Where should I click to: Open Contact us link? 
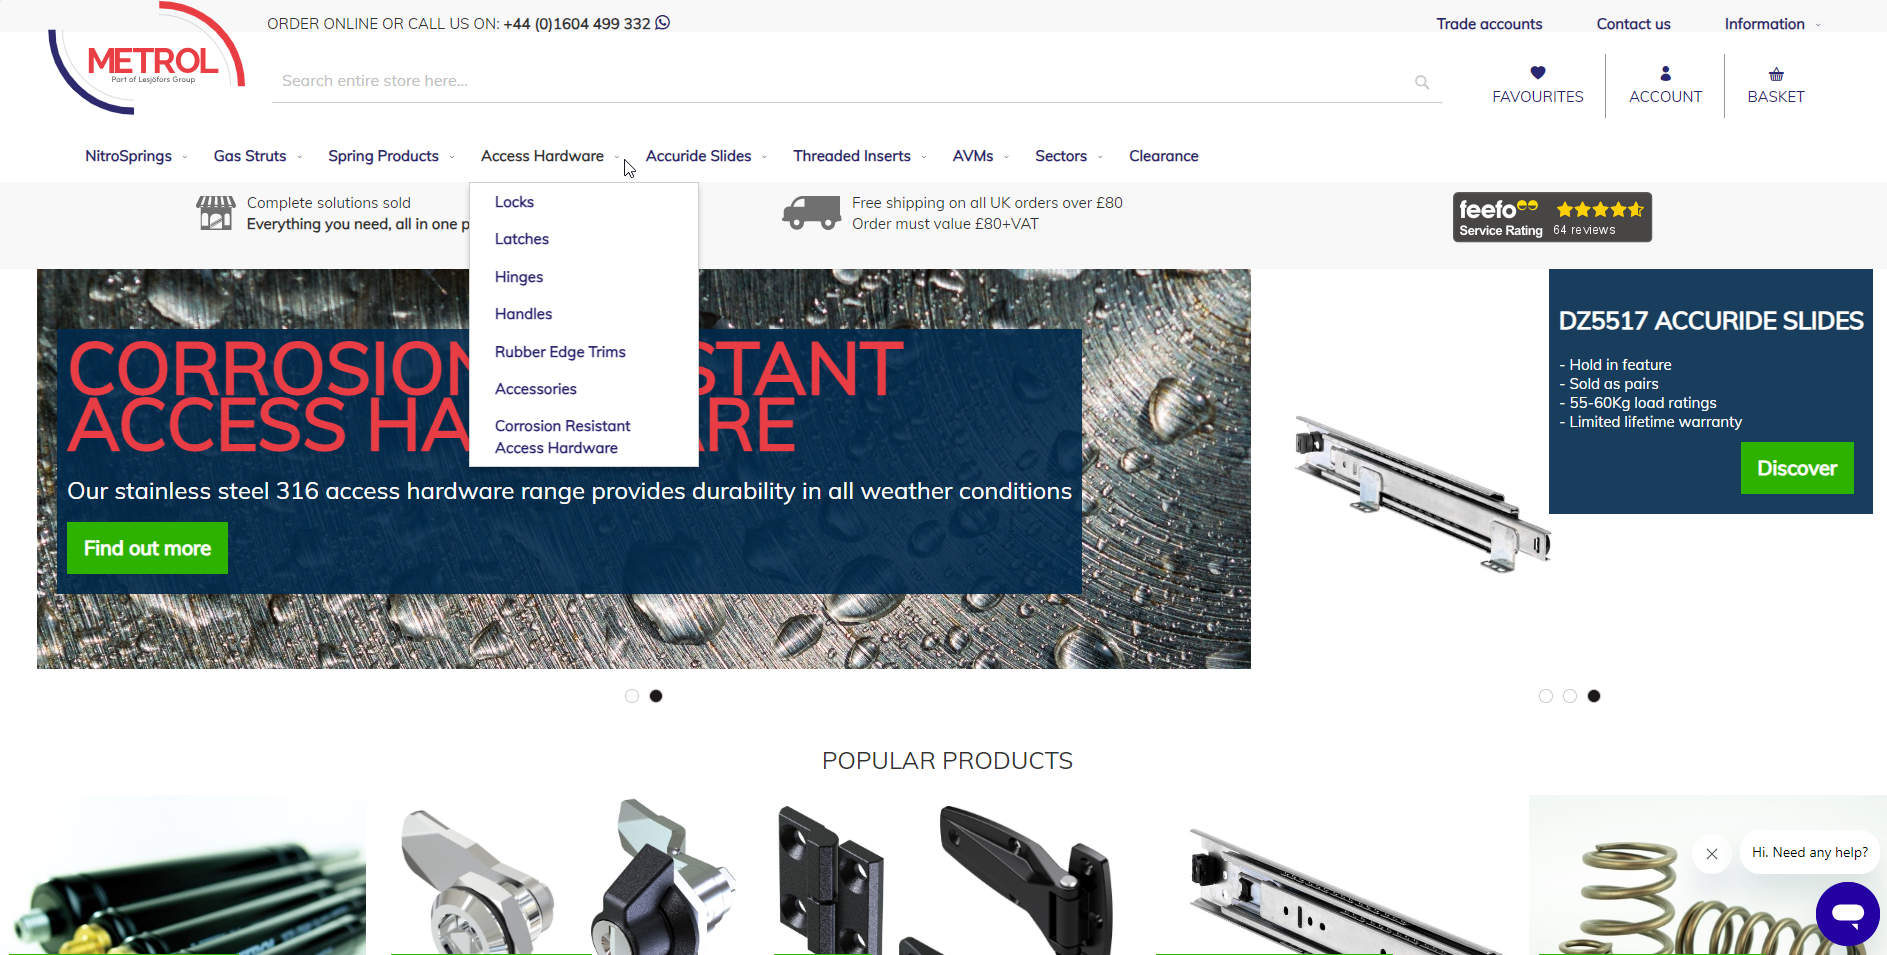click(1633, 24)
